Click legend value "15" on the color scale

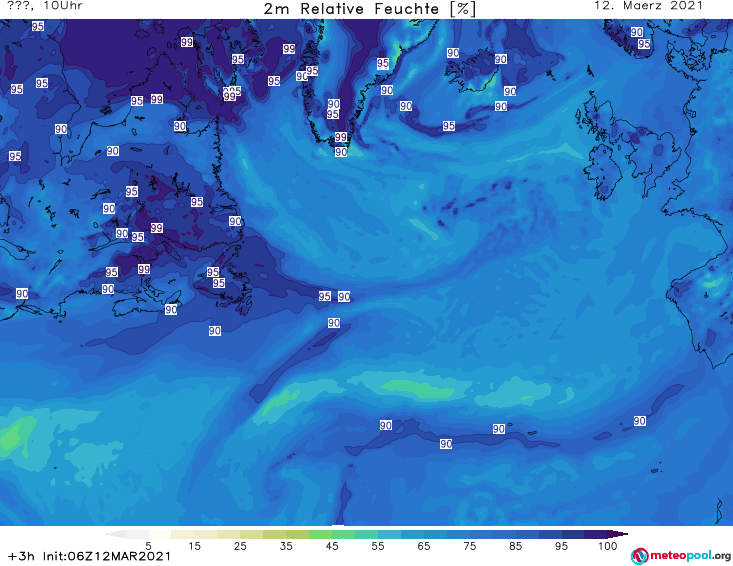click(x=194, y=546)
